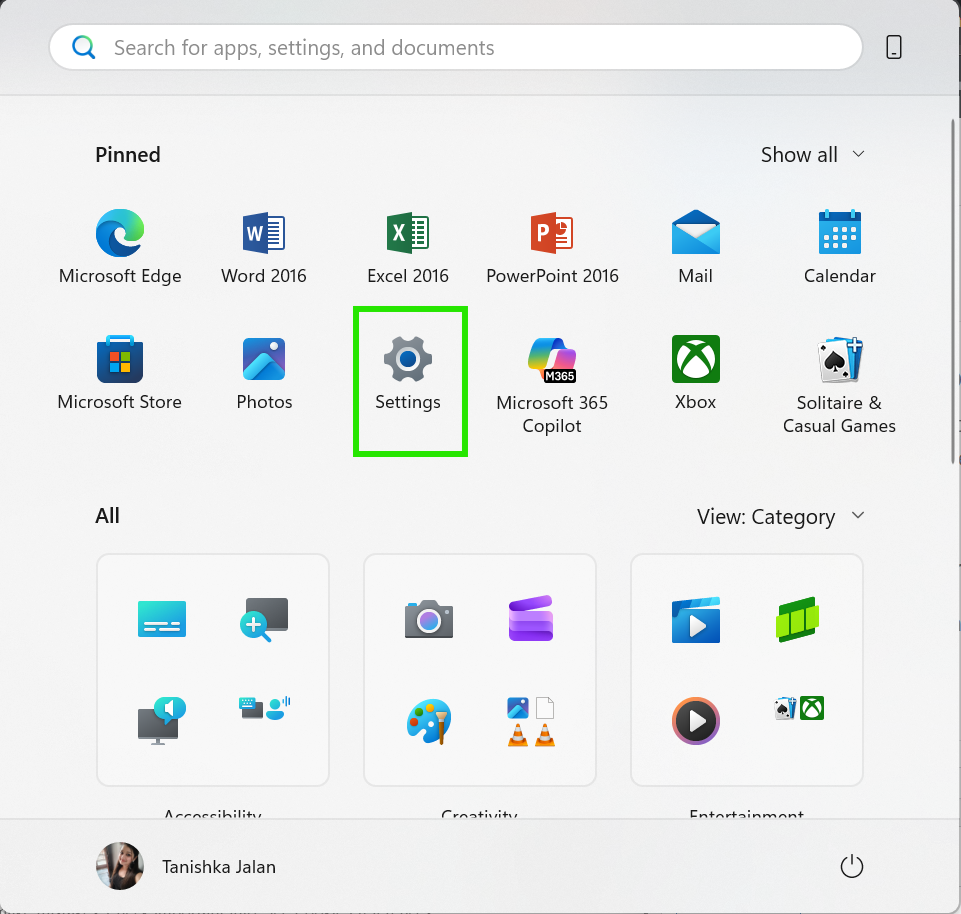Open Solitaire & Casual Games
The width and height of the screenshot is (961, 914).
pyautogui.click(x=840, y=385)
